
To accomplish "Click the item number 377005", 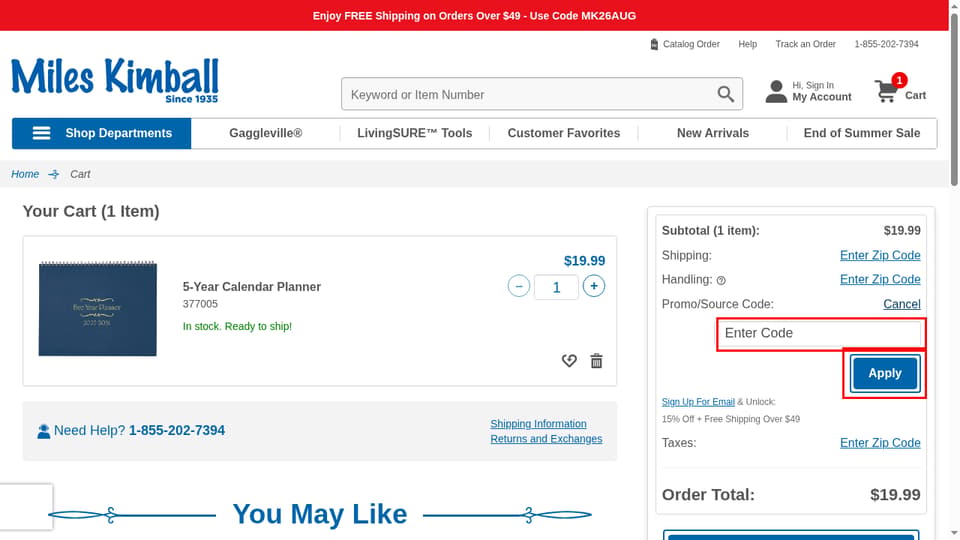I will coord(200,304).
